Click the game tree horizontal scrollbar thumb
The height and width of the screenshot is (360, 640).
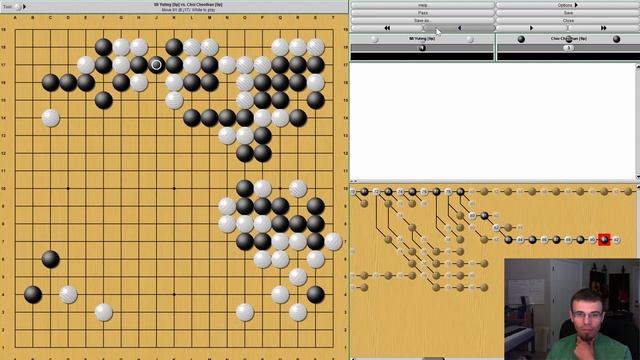(x=433, y=358)
